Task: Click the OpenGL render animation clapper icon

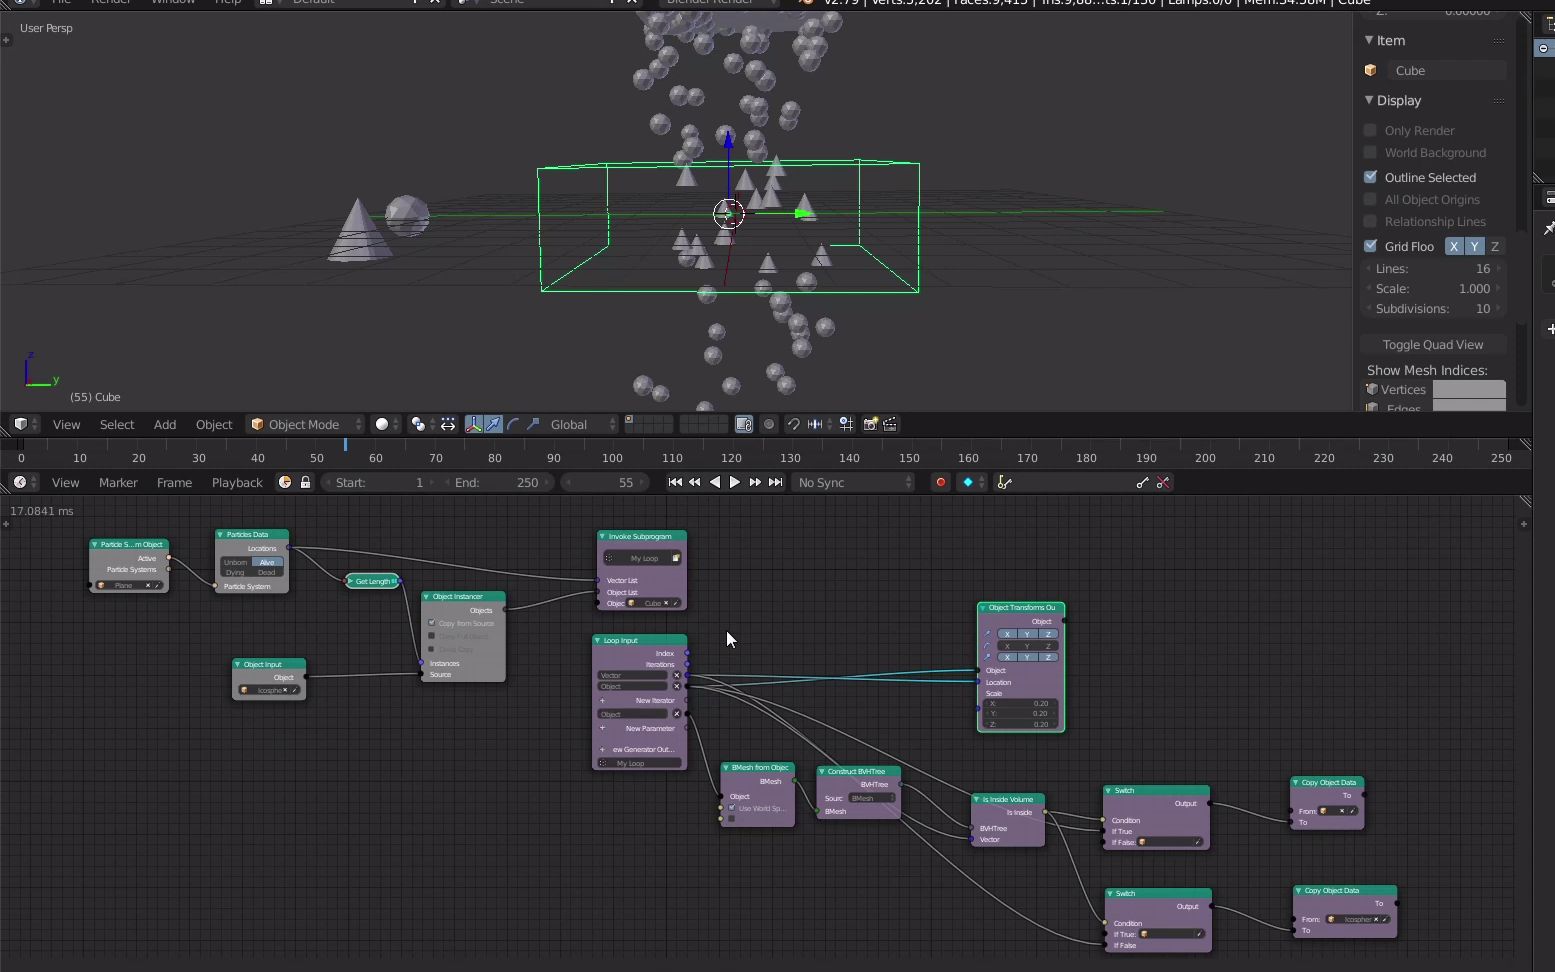Action: (x=890, y=424)
